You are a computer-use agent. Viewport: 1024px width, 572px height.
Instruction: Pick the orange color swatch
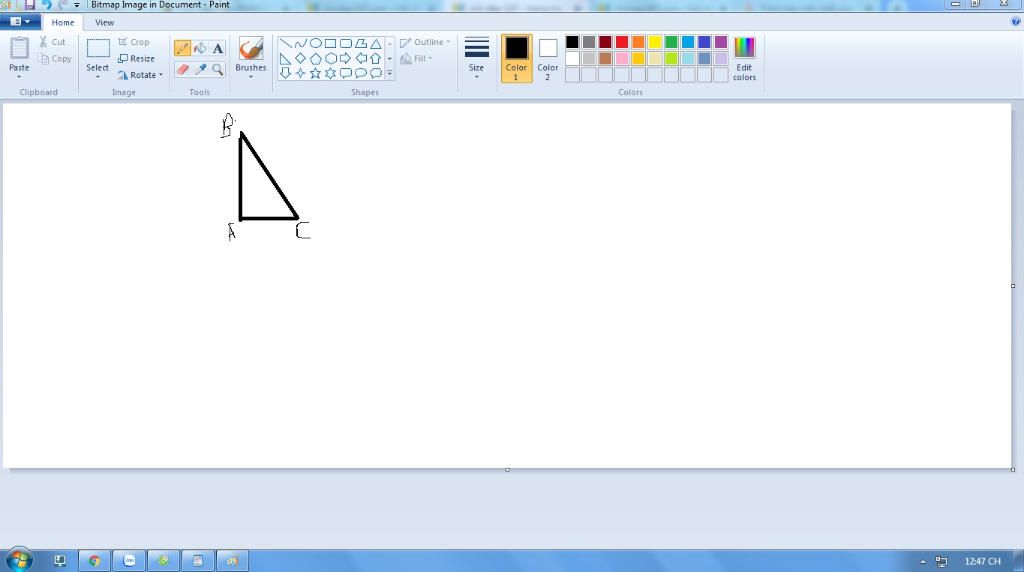638,42
